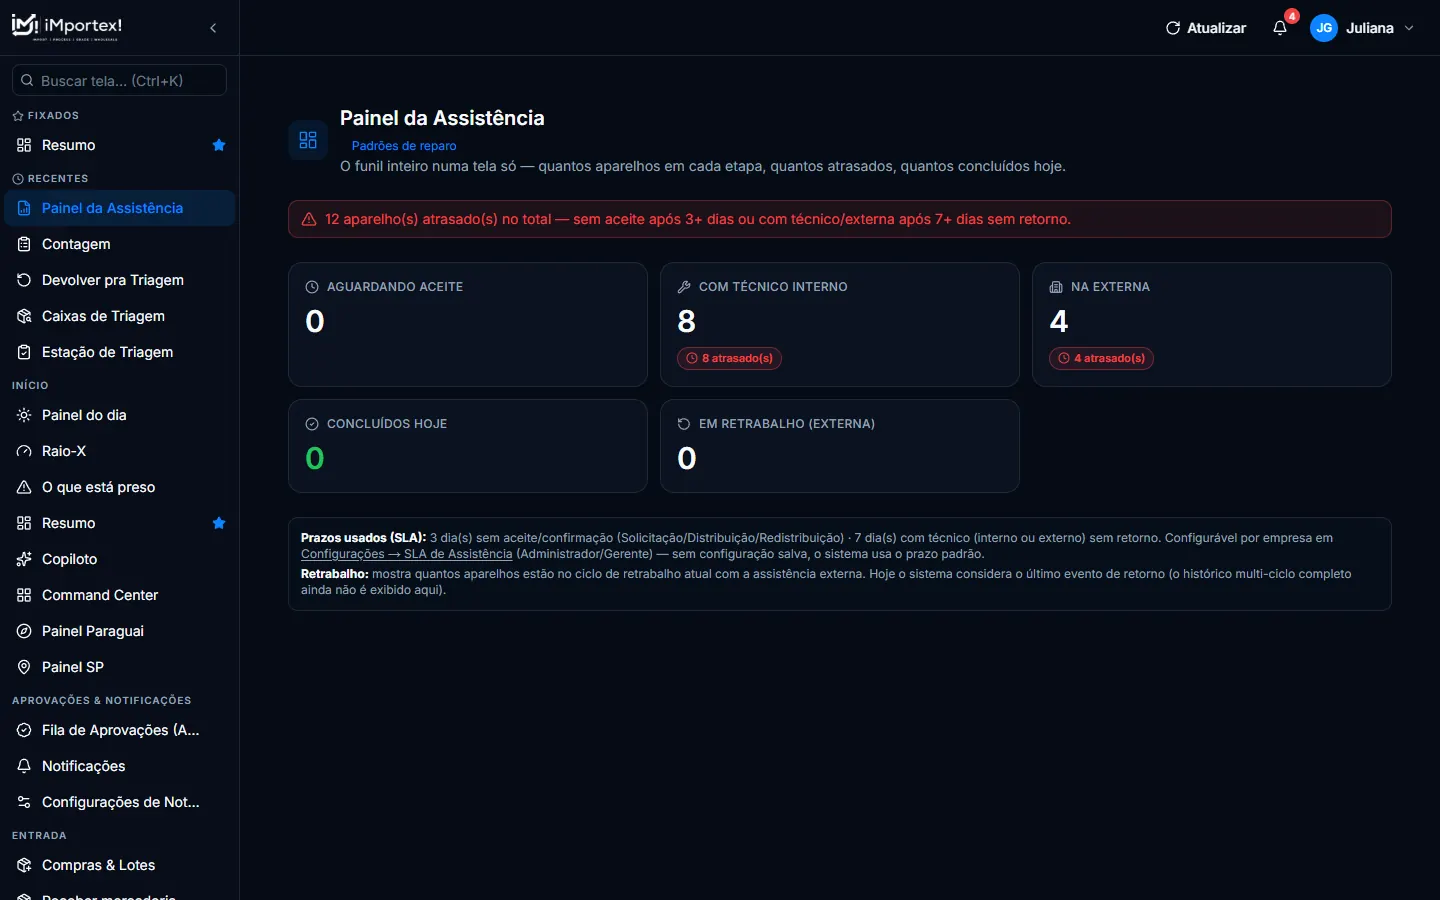Viewport: 1440px width, 900px height.
Task: Toggle the star on Resumo under Início
Action: pyautogui.click(x=219, y=523)
